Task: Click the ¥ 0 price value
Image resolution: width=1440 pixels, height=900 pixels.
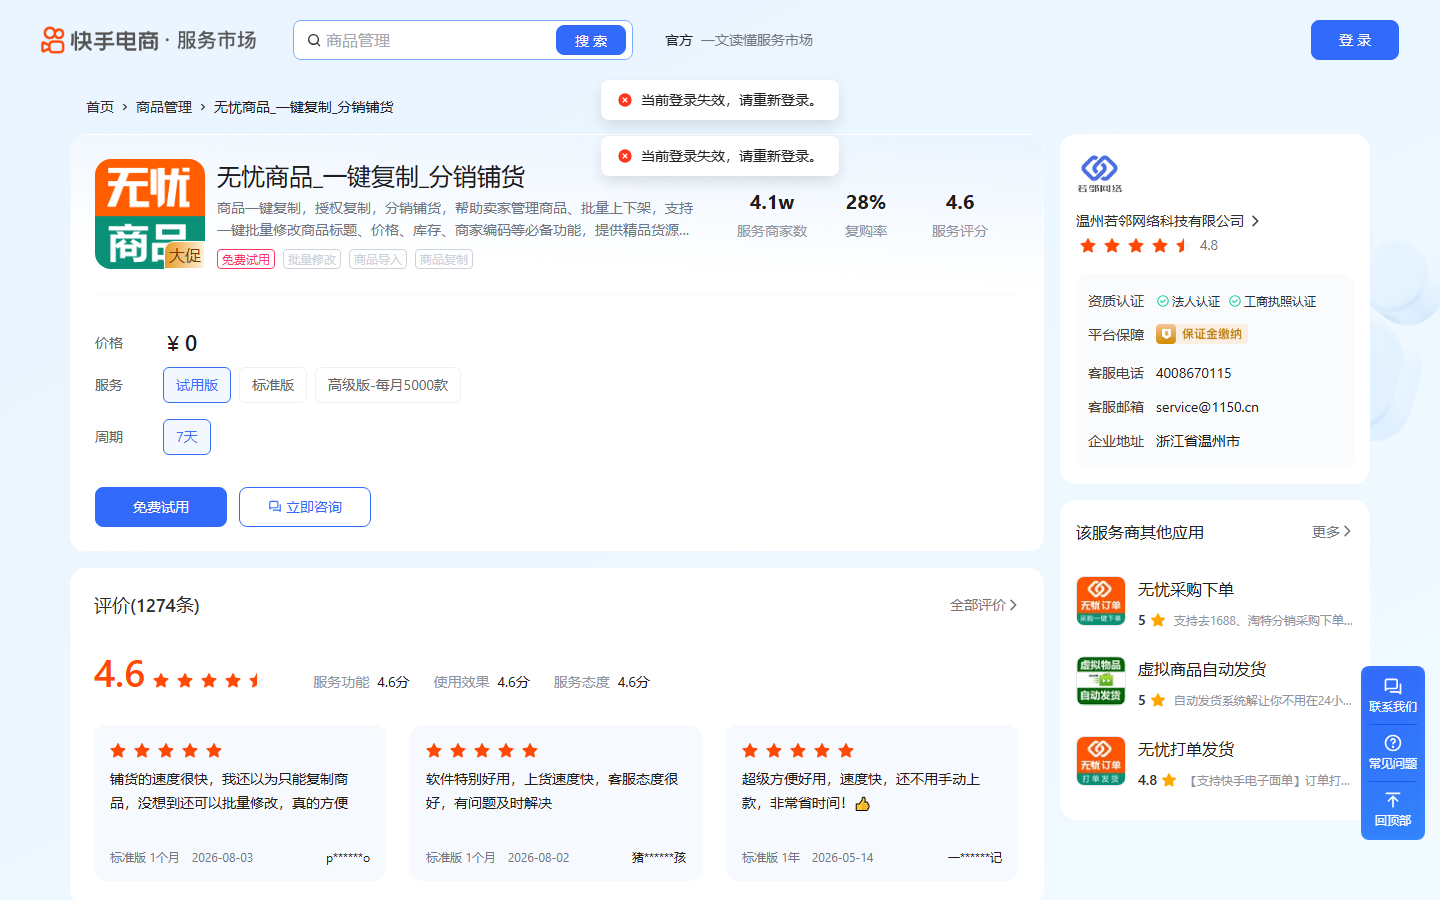Action: (182, 343)
